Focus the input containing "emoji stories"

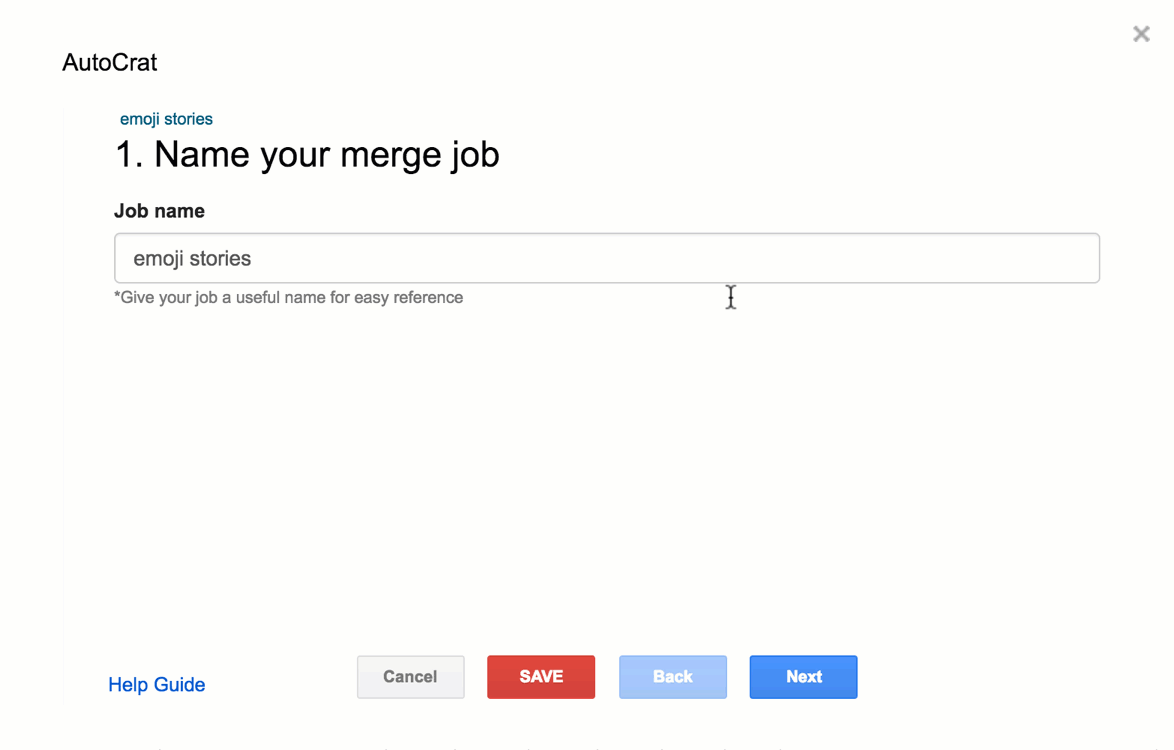(x=606, y=258)
